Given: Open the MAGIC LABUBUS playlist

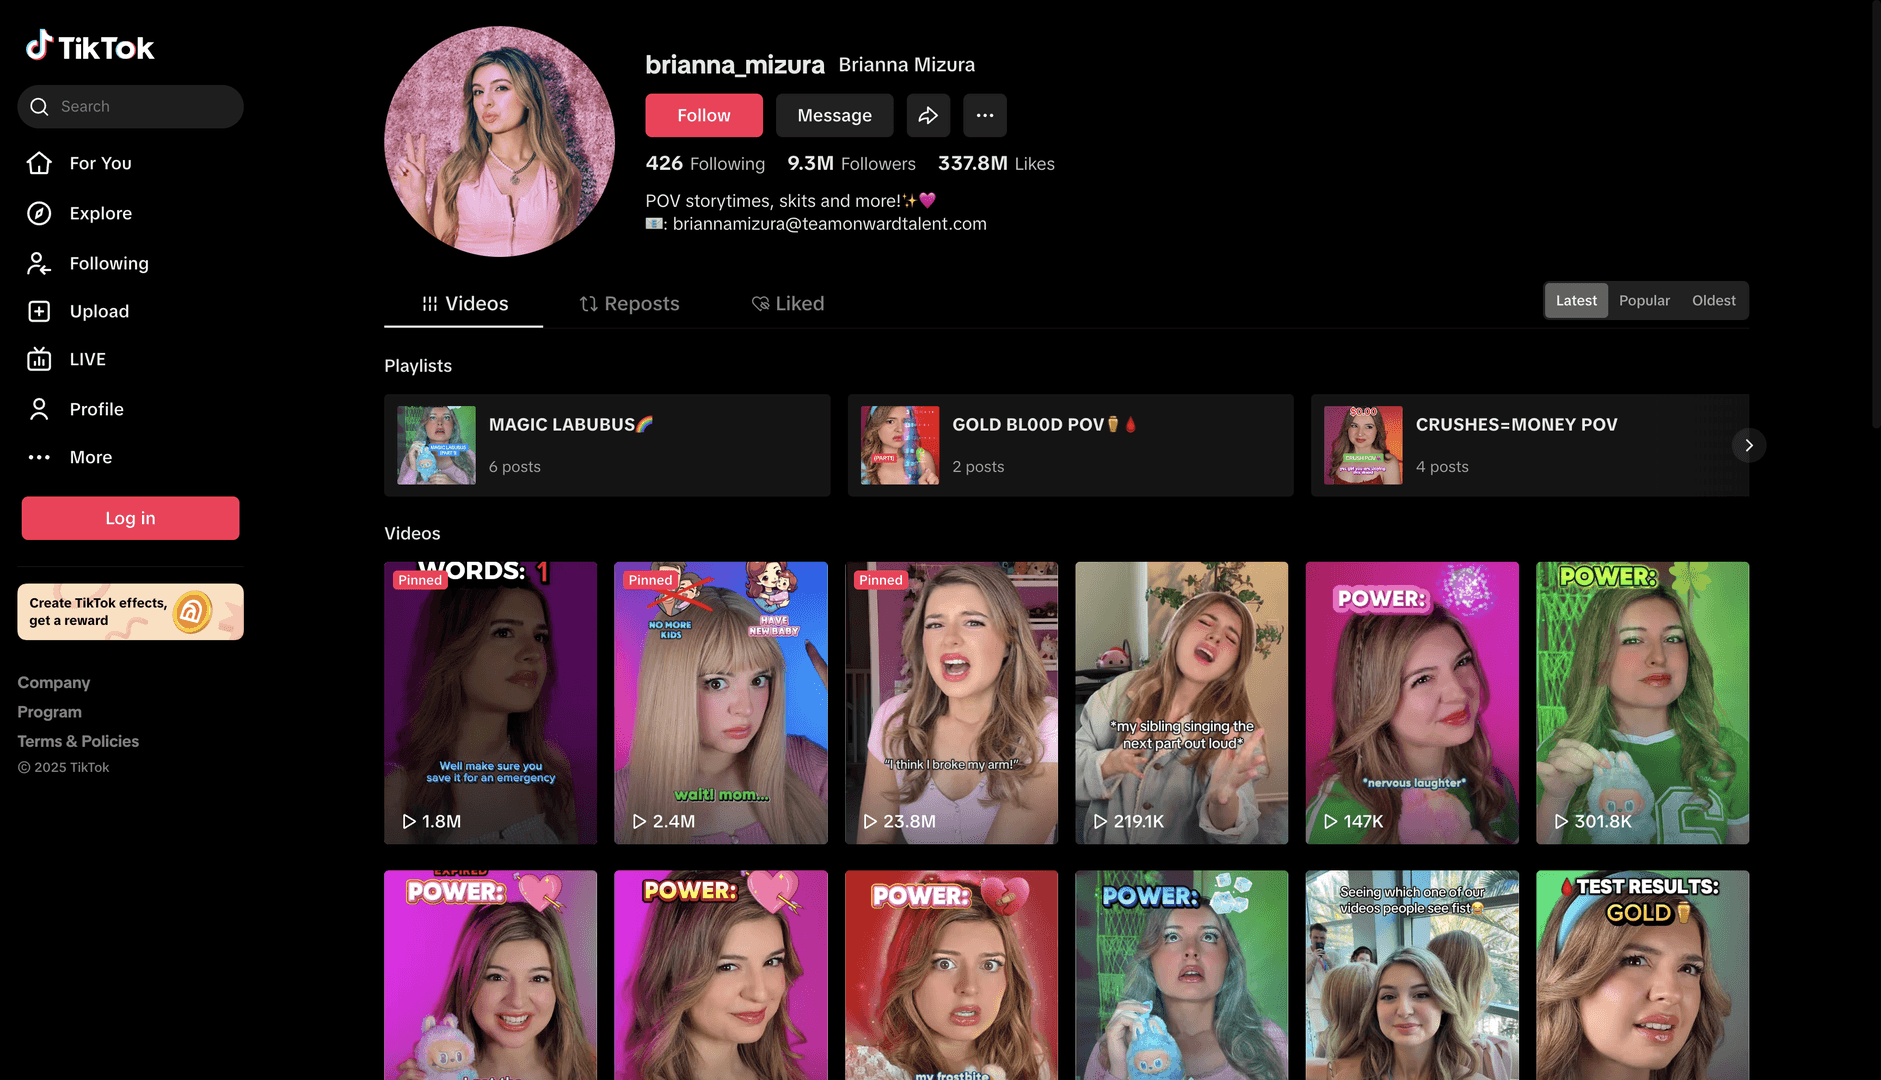Looking at the screenshot, I should 606,445.
